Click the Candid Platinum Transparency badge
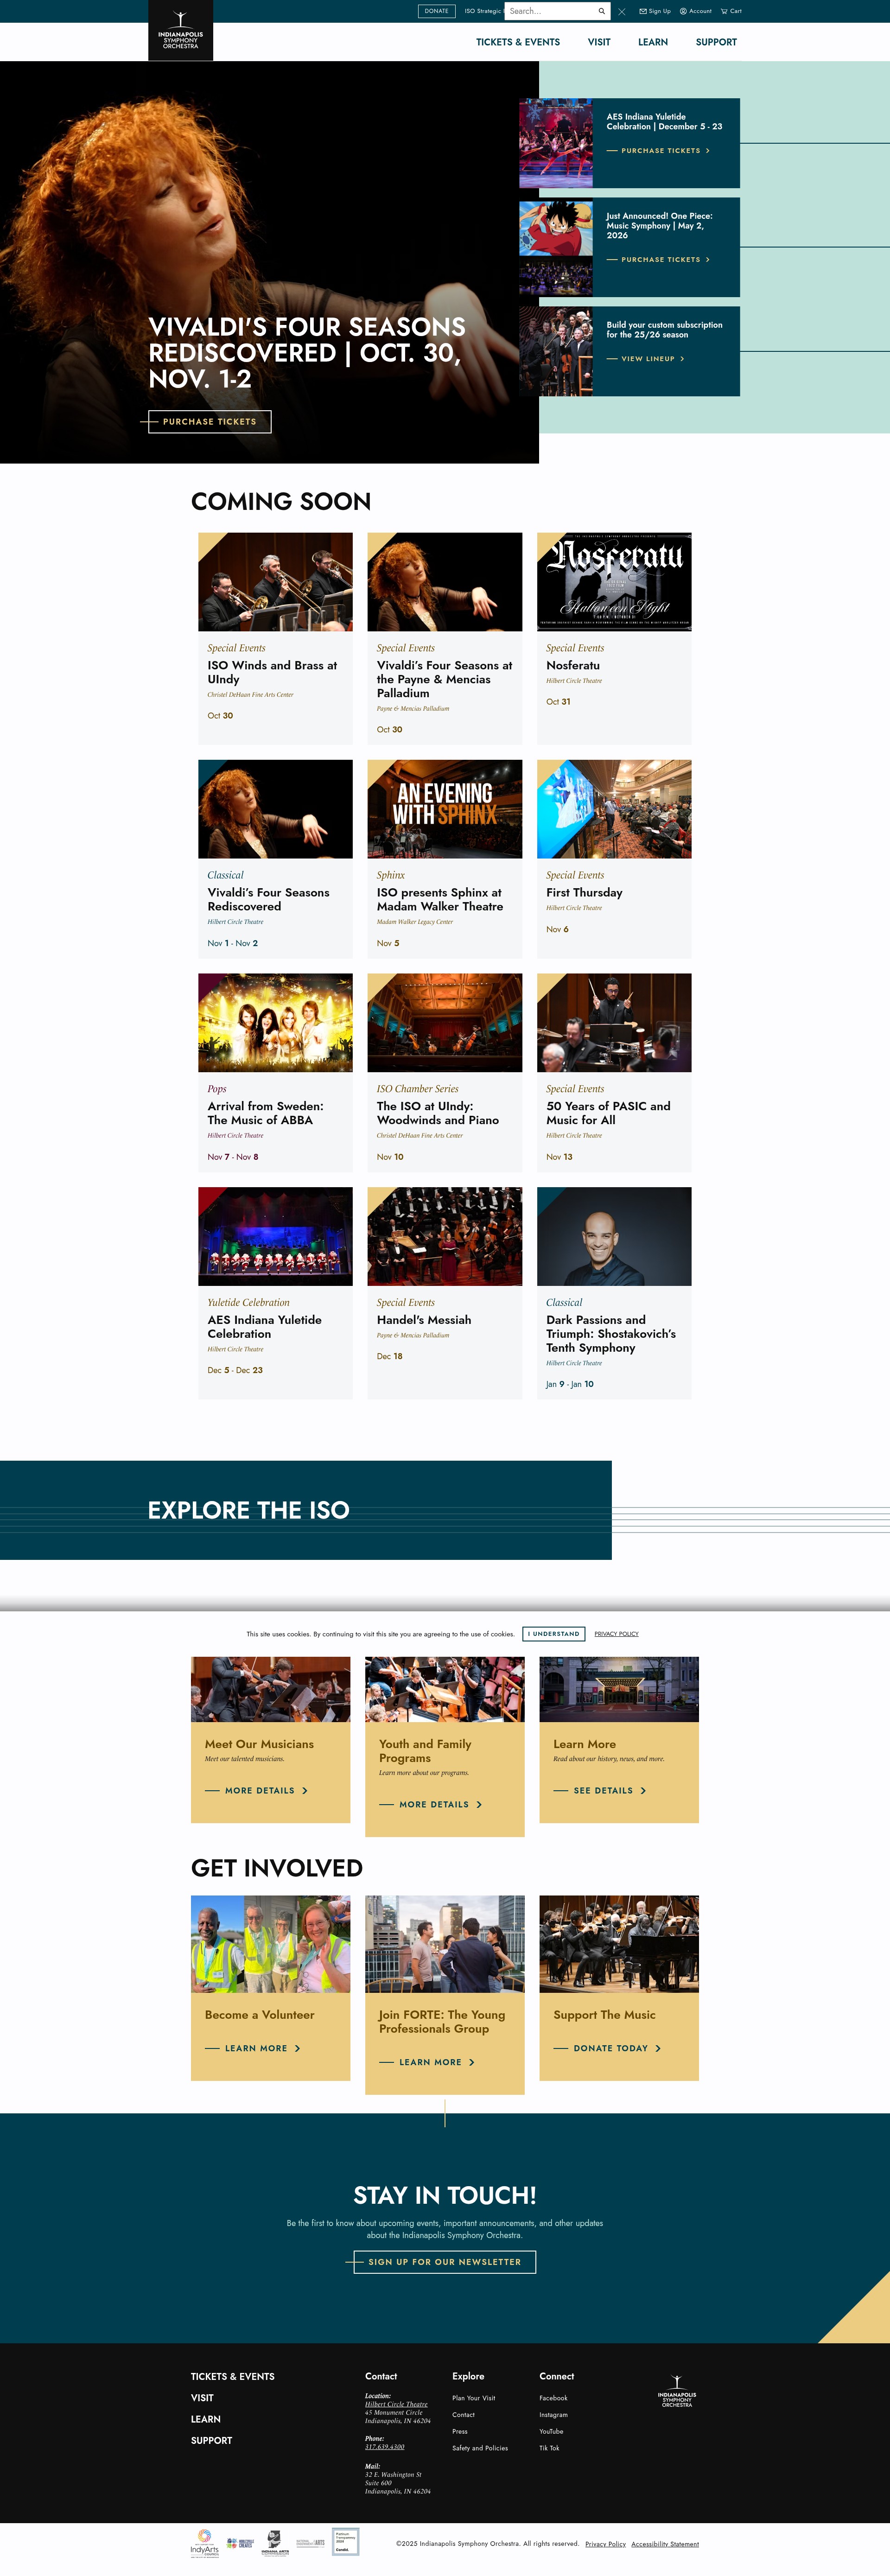The image size is (890, 2576). [345, 2542]
